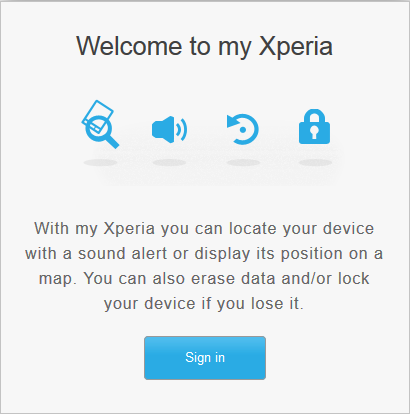Click the phone outline inside the locate icon
Image resolution: width=410 pixels, height=414 pixels.
tap(98, 114)
